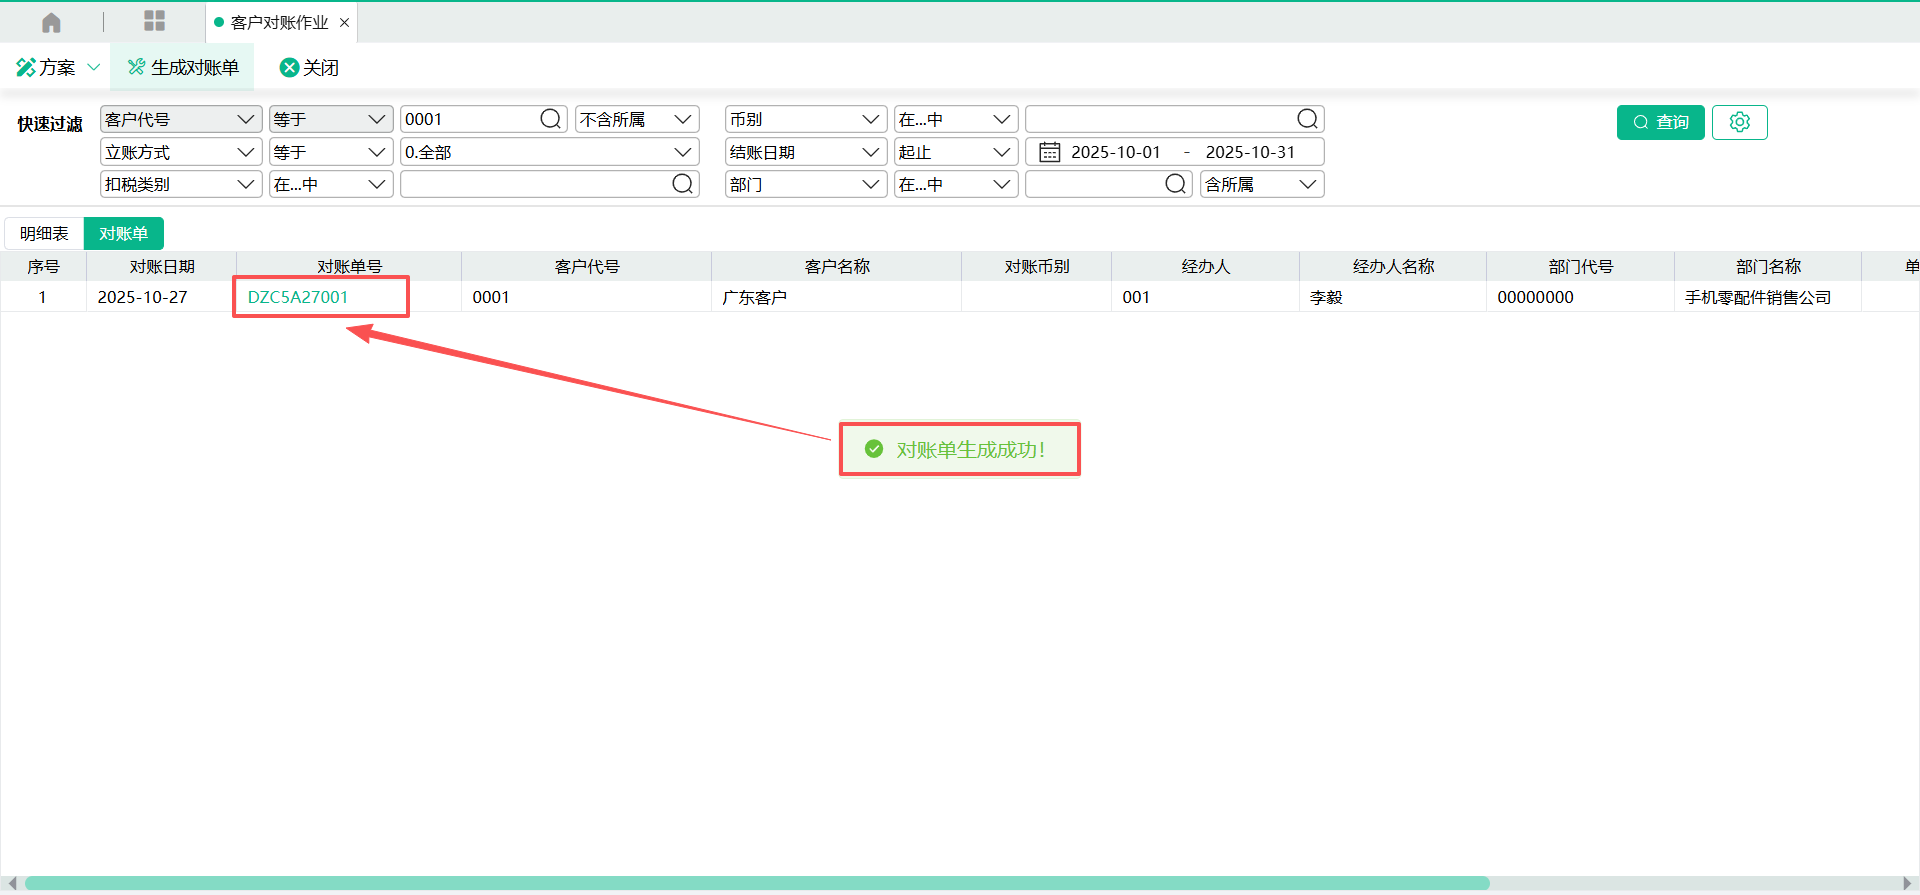Click the 生成对账单 toolbar button

click(183, 67)
